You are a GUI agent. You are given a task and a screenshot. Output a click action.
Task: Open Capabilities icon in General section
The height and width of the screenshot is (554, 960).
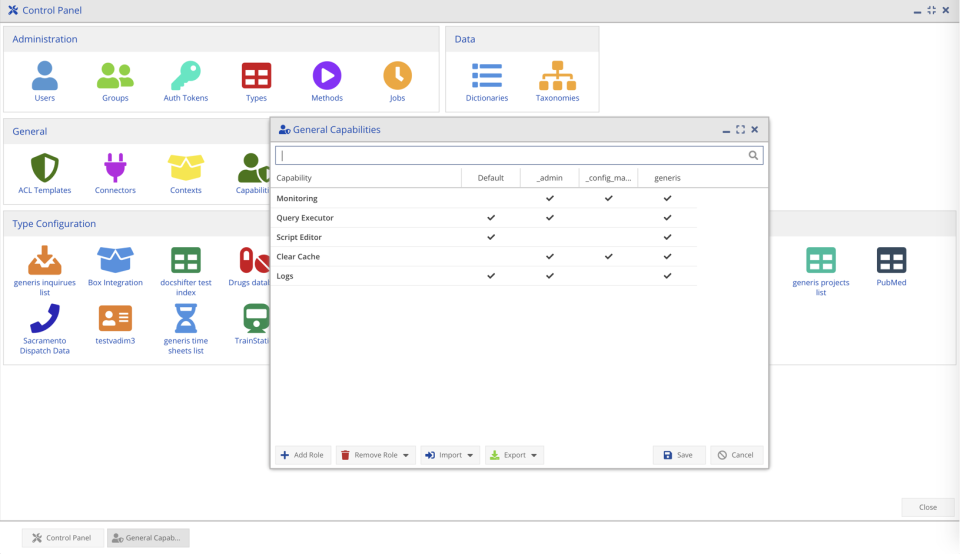coord(253,168)
